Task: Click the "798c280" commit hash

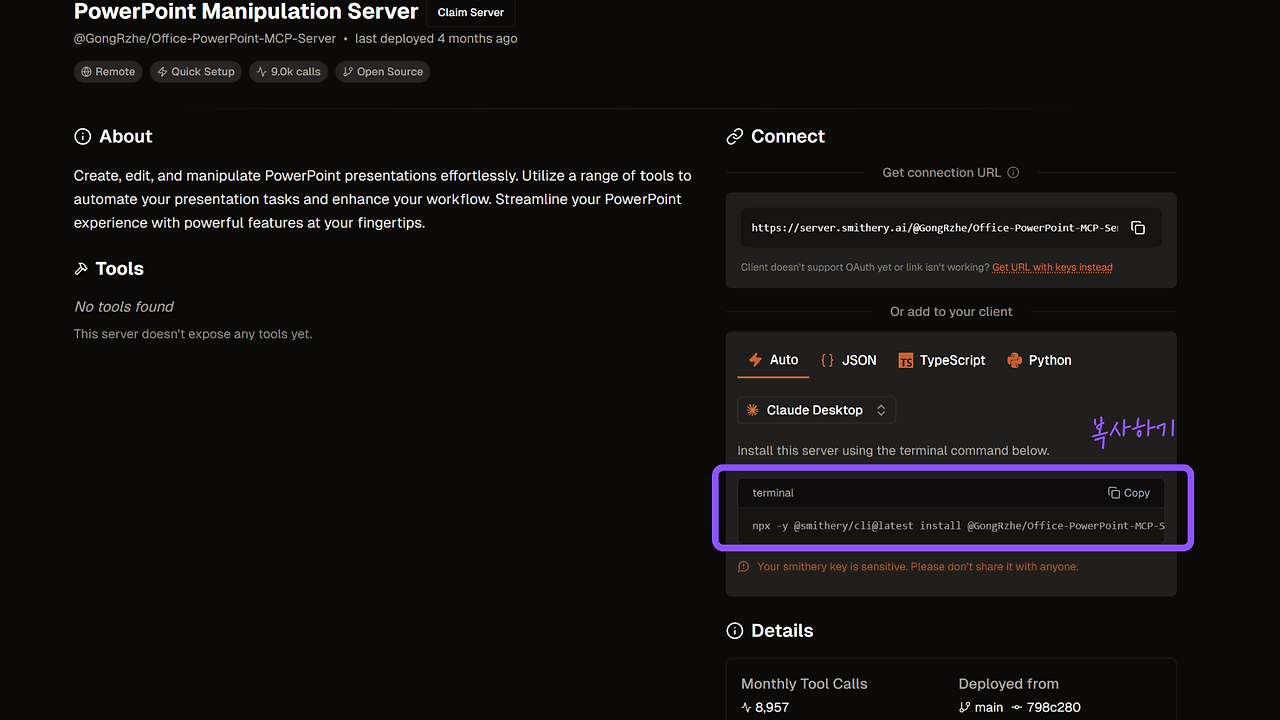Action: [x=1052, y=707]
